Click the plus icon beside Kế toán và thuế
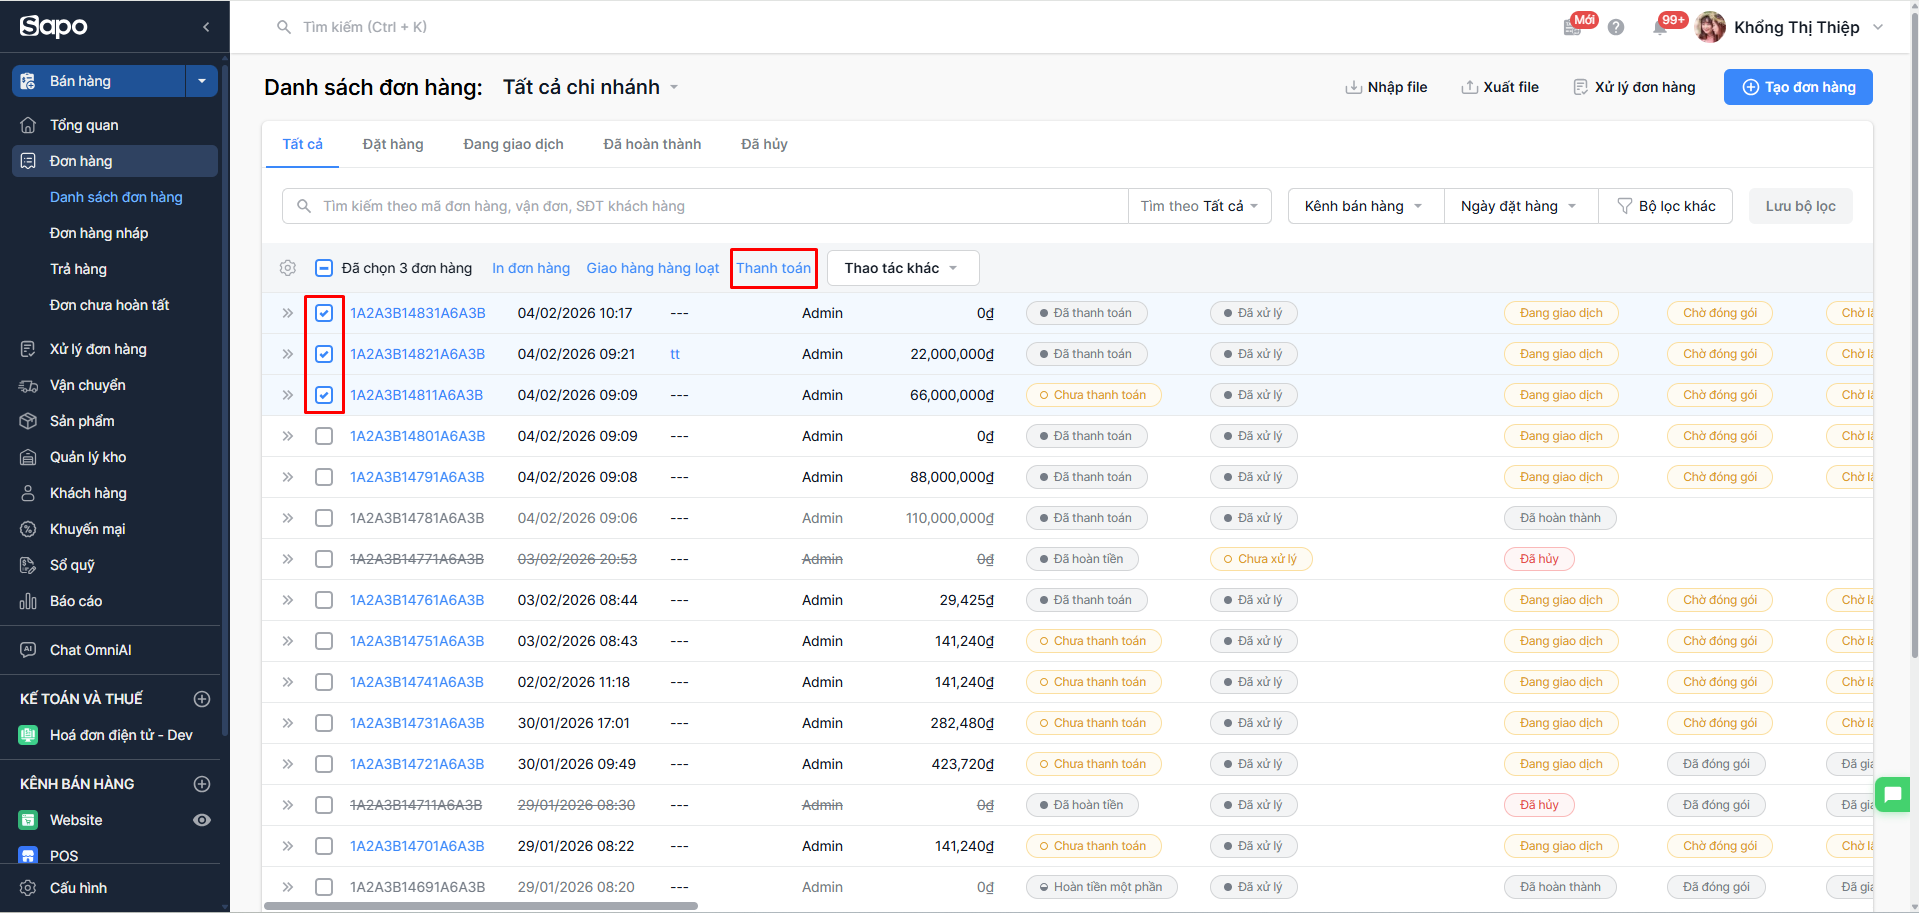This screenshot has height=913, width=1919. pyautogui.click(x=202, y=699)
